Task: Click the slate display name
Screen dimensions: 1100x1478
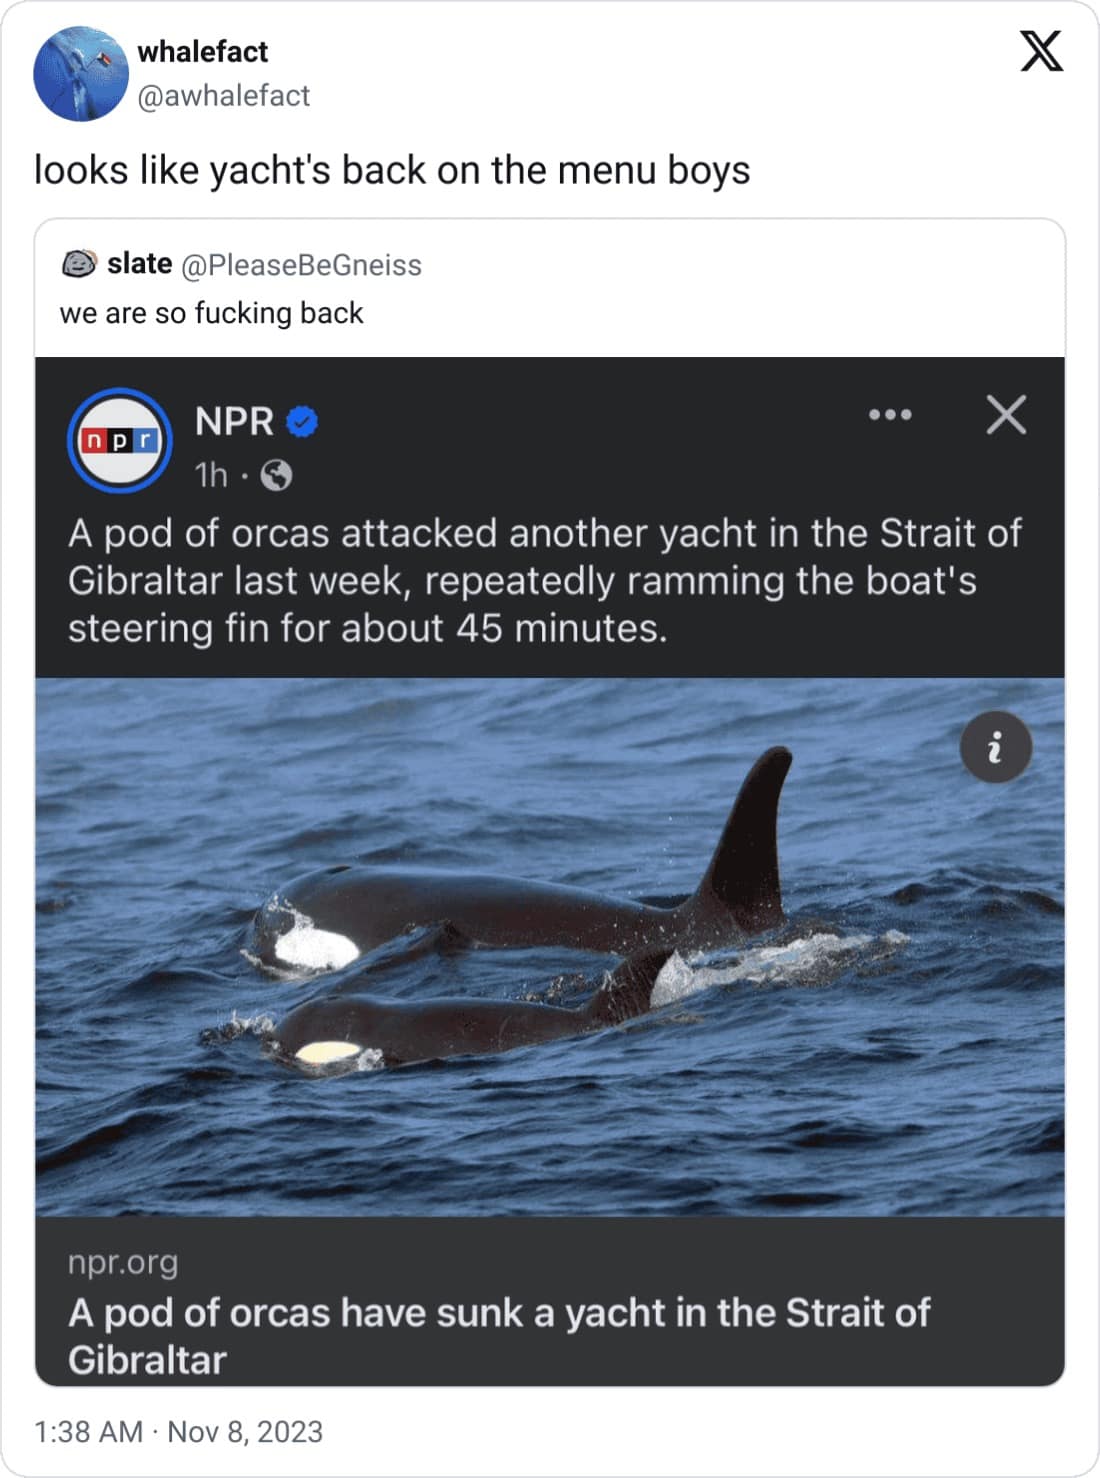Action: point(140,264)
